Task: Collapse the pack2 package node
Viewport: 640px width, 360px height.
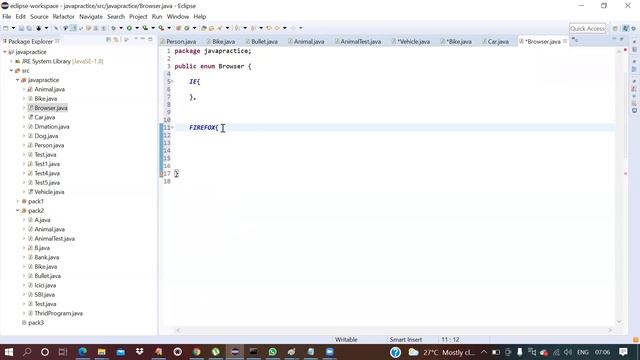Action: 18,211
